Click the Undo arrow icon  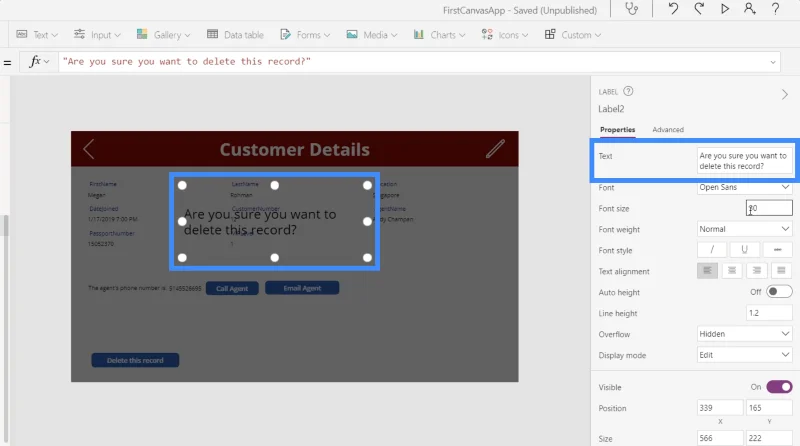(673, 9)
